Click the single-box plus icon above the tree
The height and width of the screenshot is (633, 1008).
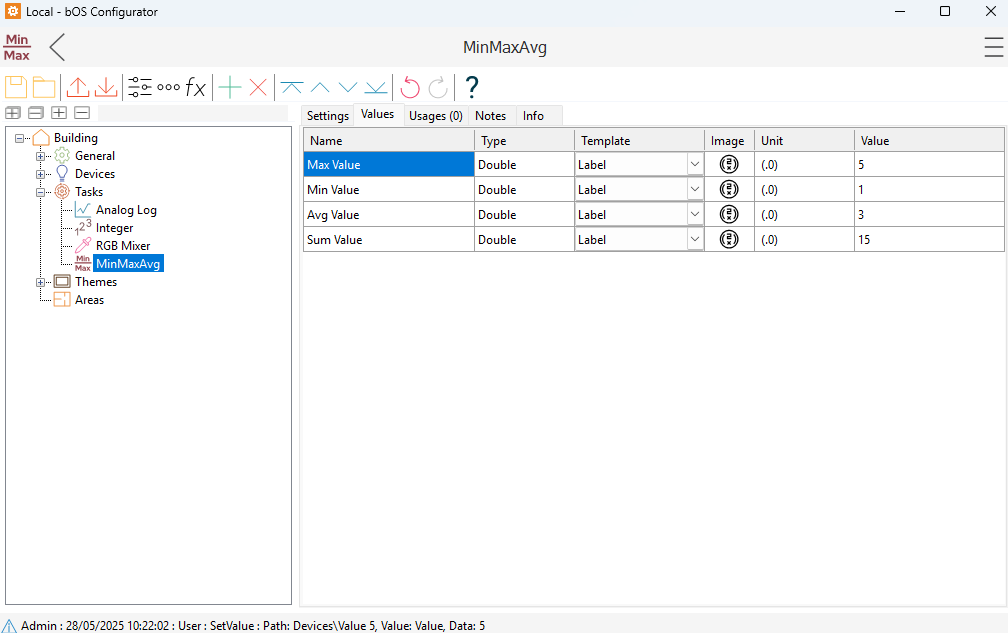(59, 113)
